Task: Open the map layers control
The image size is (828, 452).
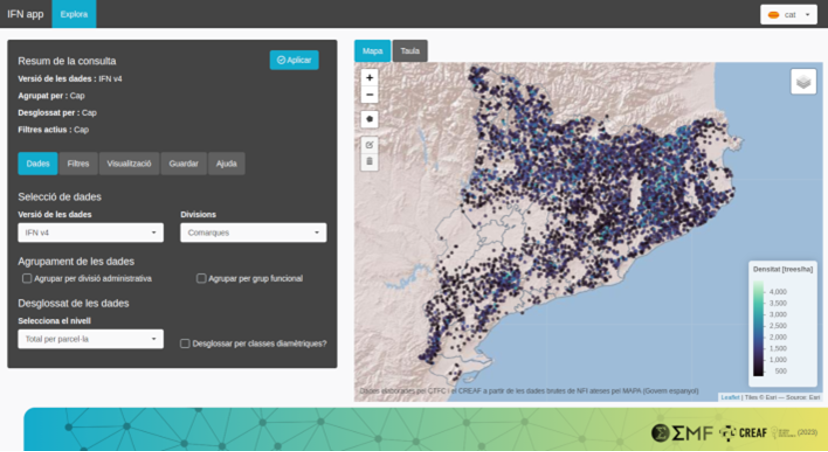Action: [803, 82]
